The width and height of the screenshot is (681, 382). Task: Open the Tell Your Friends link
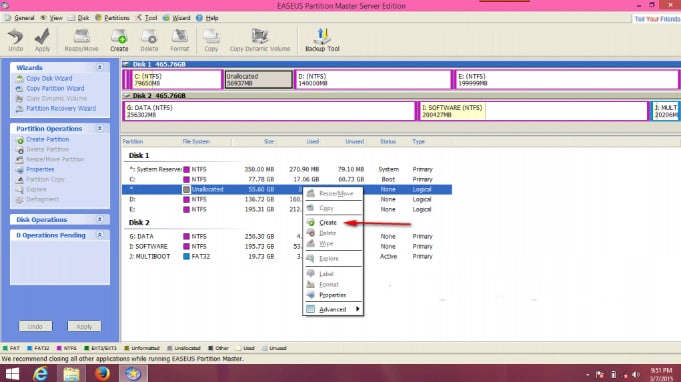[x=657, y=19]
